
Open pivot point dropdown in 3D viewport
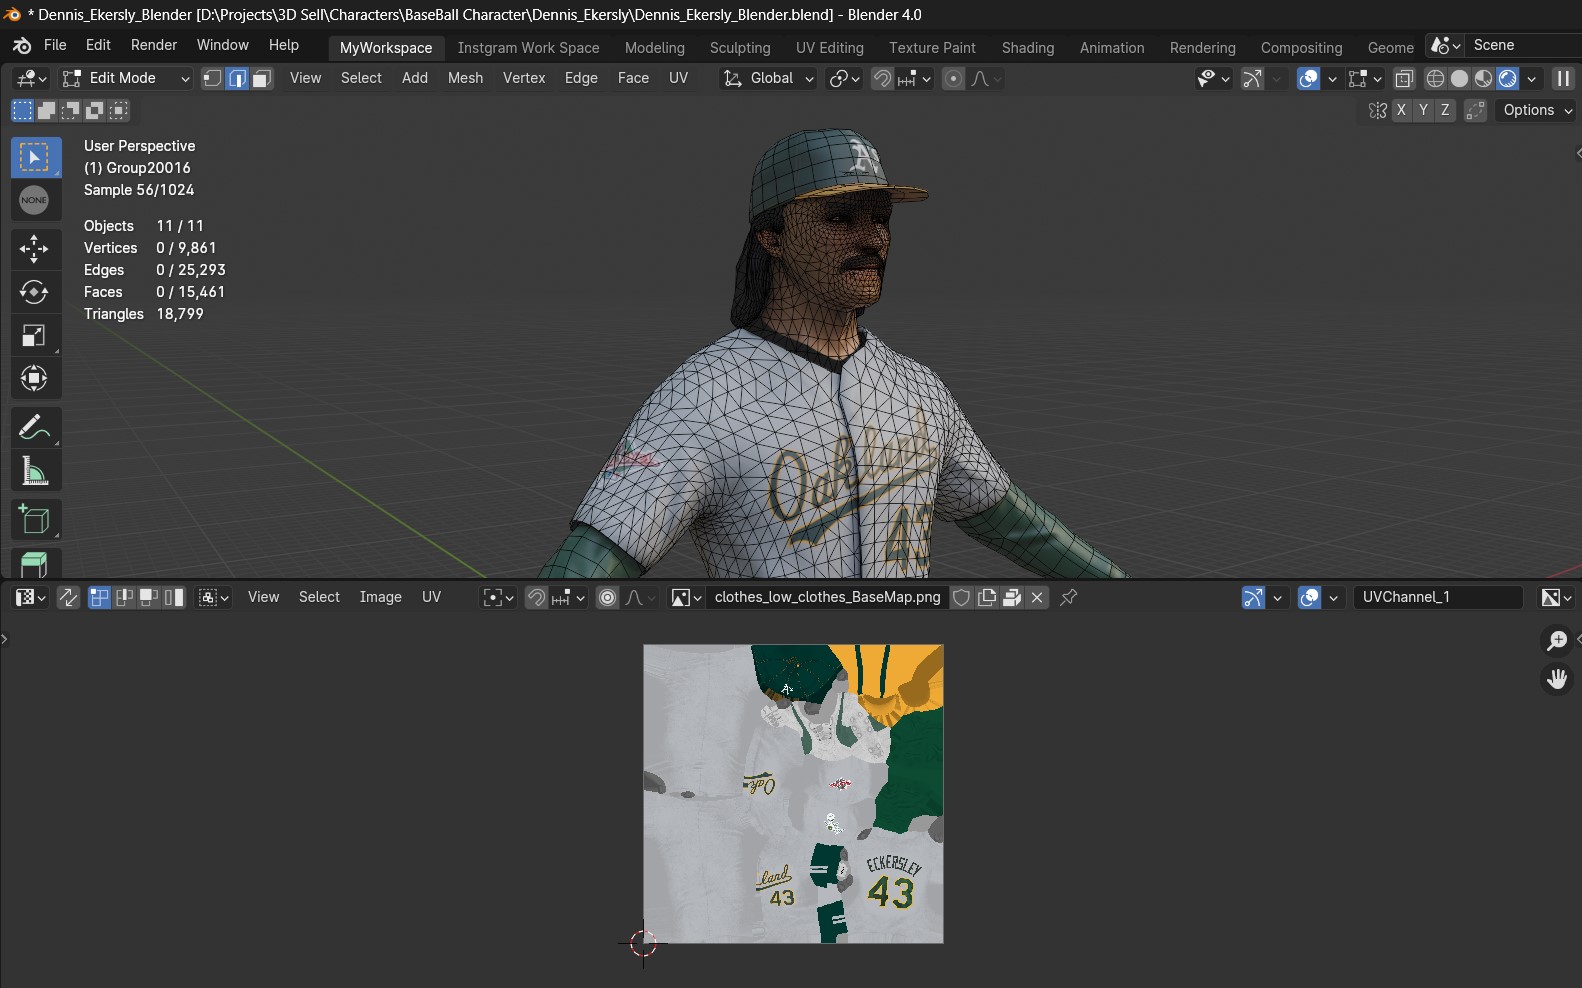point(844,78)
